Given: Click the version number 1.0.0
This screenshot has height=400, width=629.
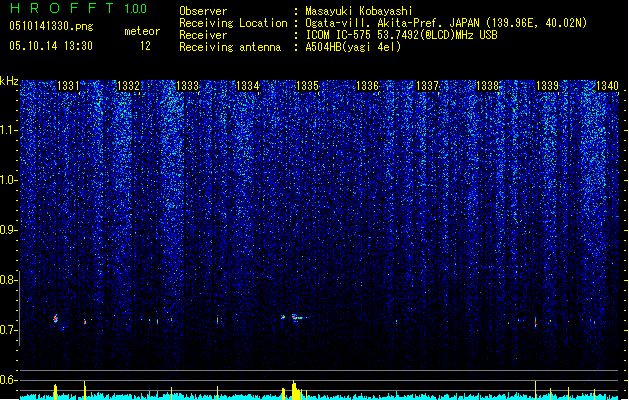Looking at the screenshot, I should tap(136, 9).
